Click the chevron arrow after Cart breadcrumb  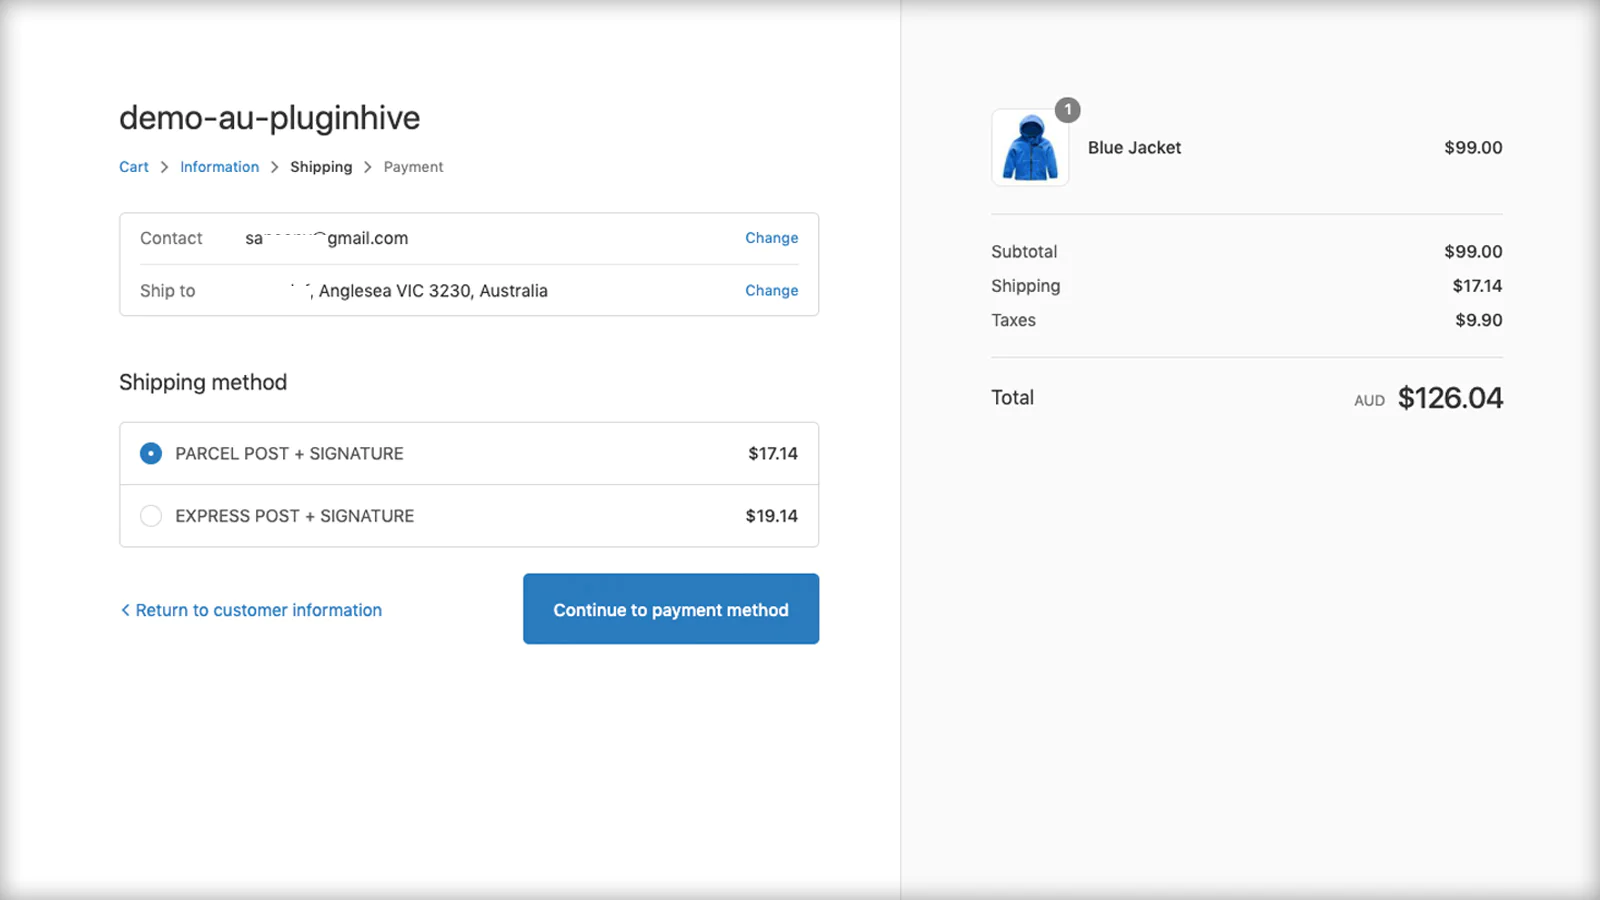pos(164,167)
